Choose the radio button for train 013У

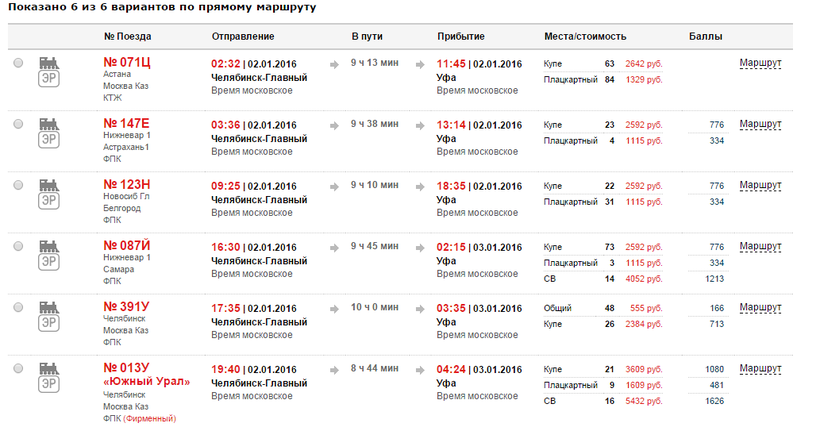coord(18,369)
